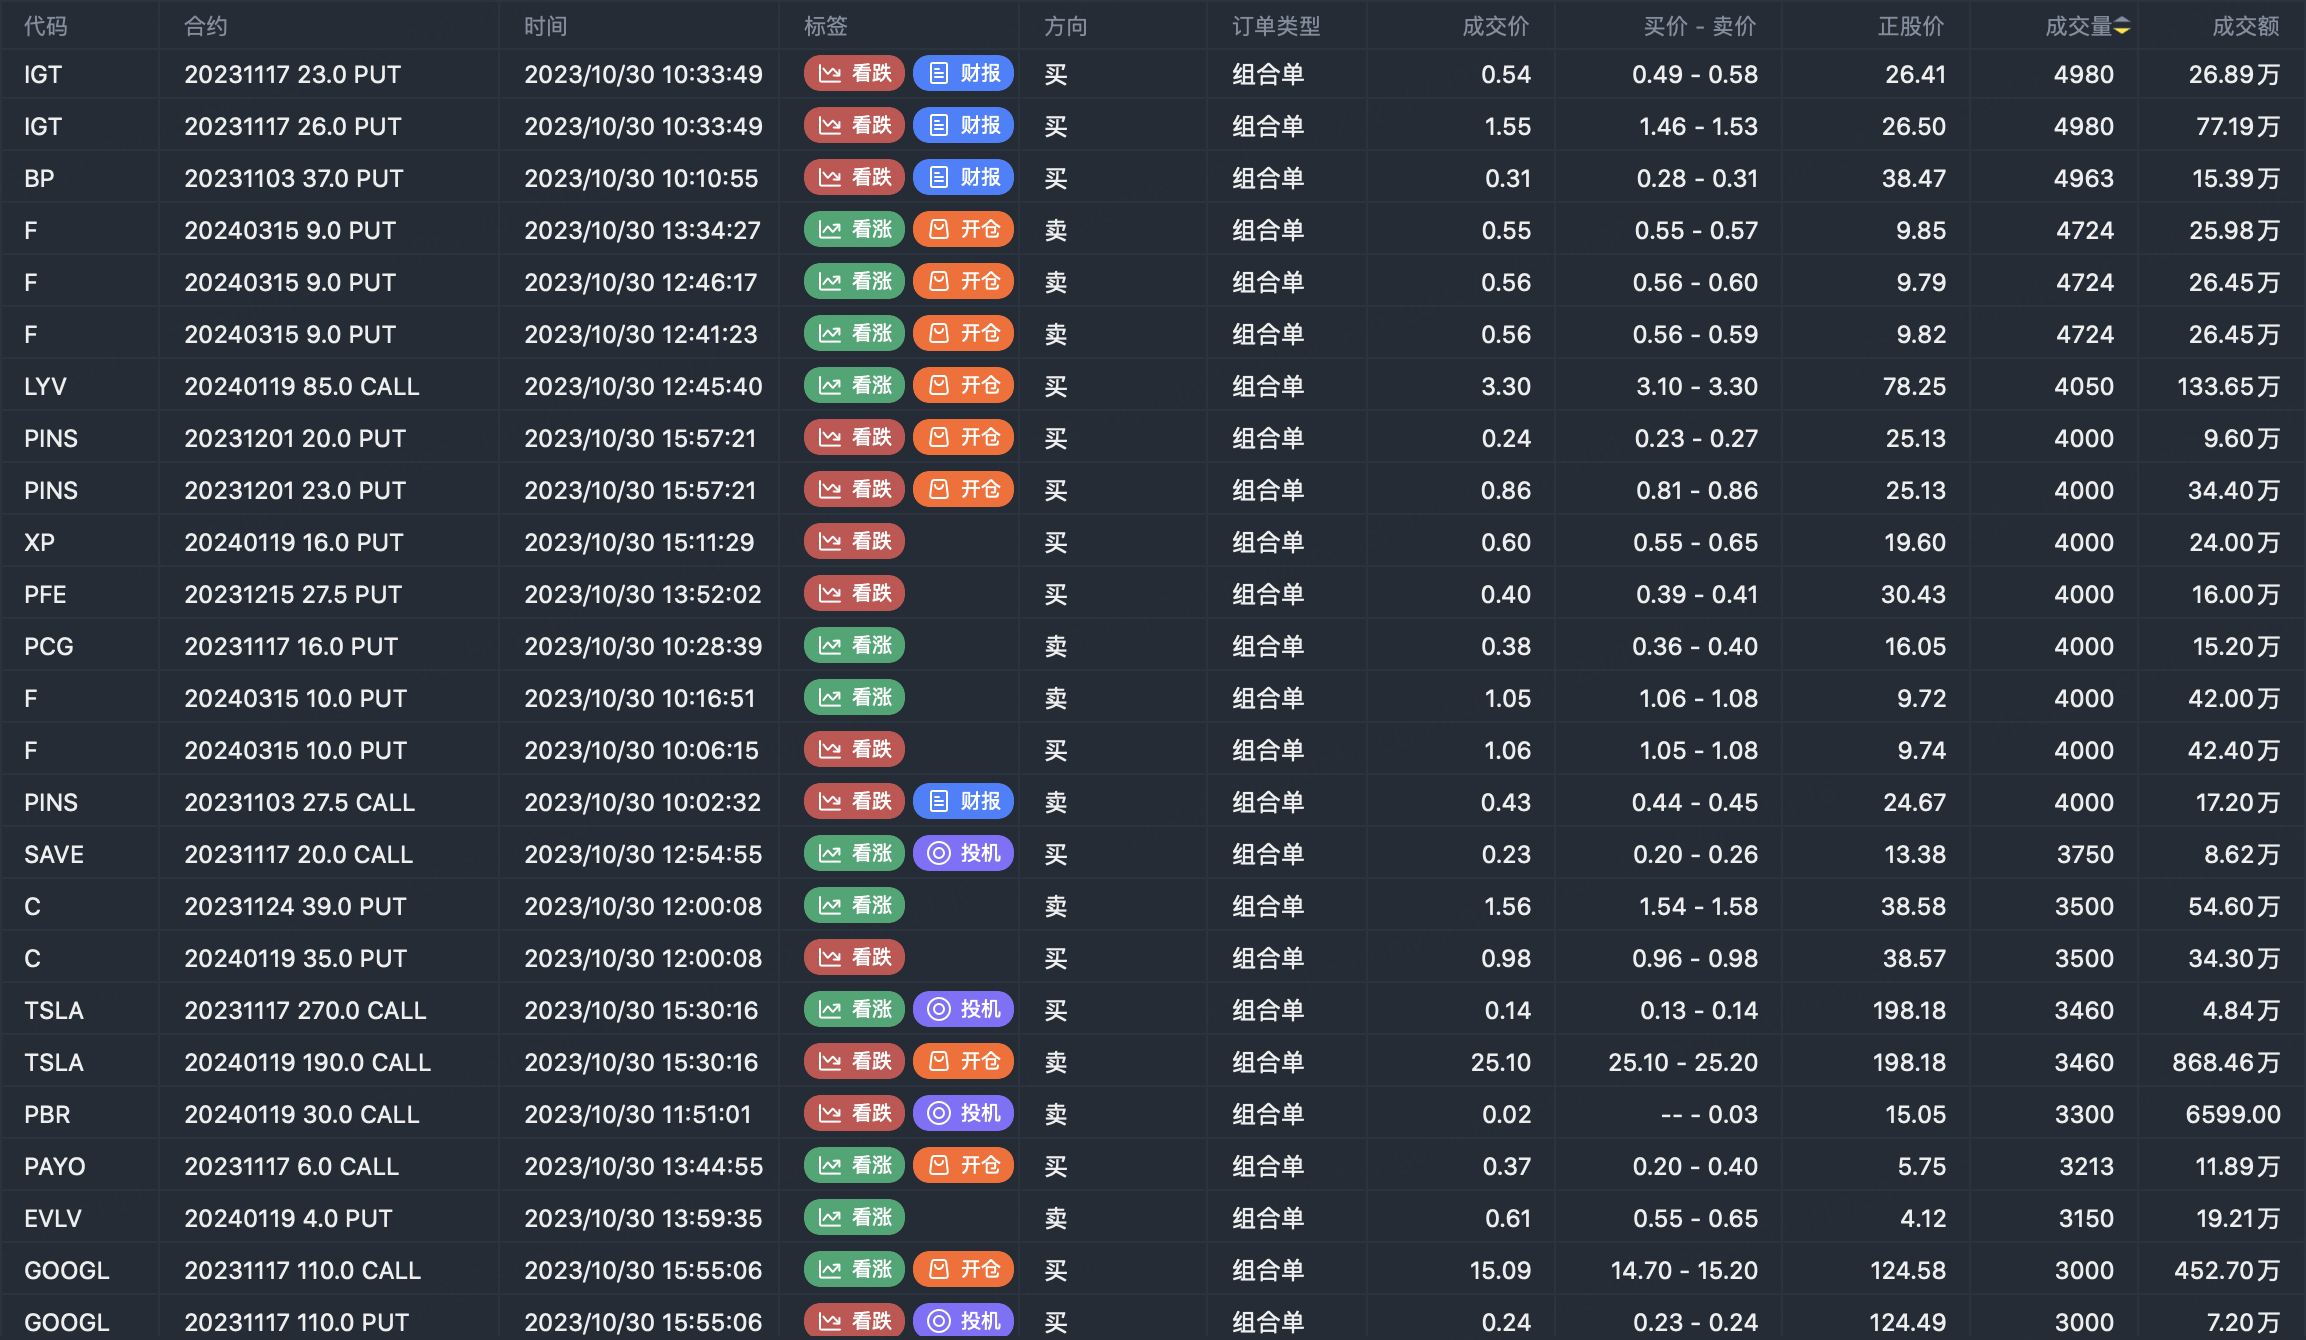Screen dimensions: 2306x1340
Task: Select the PFE ticker cell
Action: pos(45,594)
